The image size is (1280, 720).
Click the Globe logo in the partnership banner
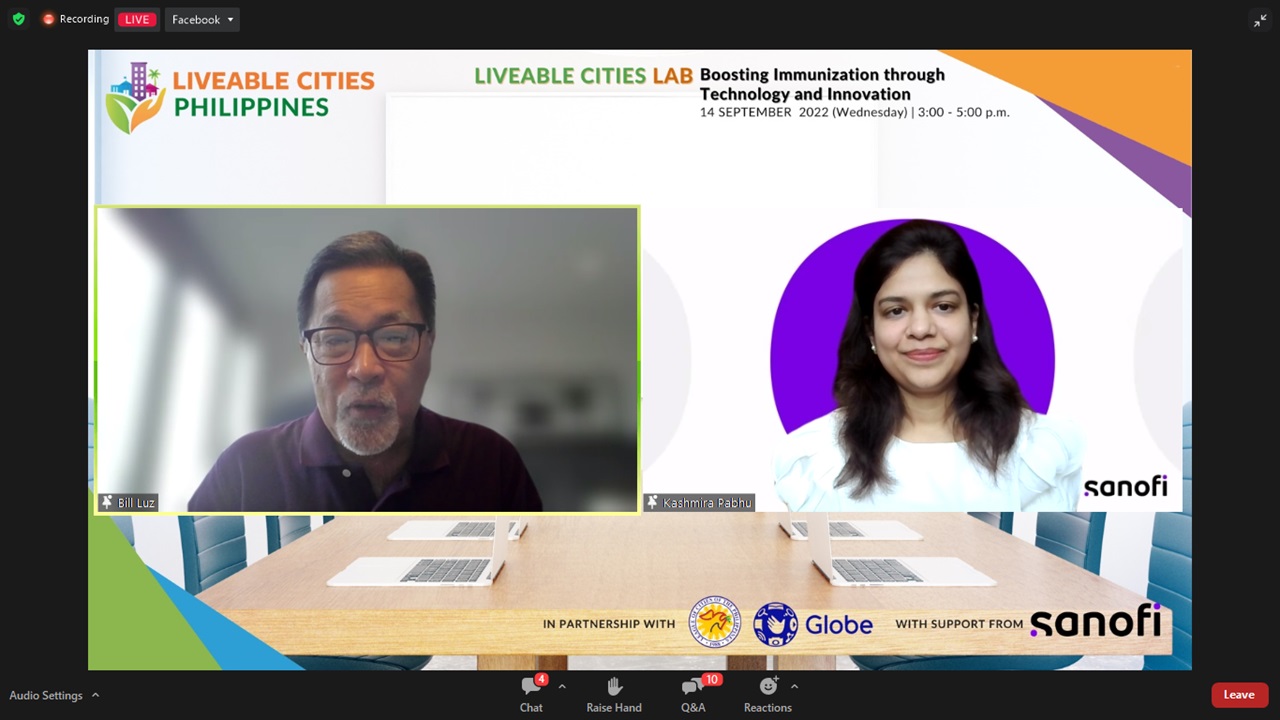coord(813,624)
